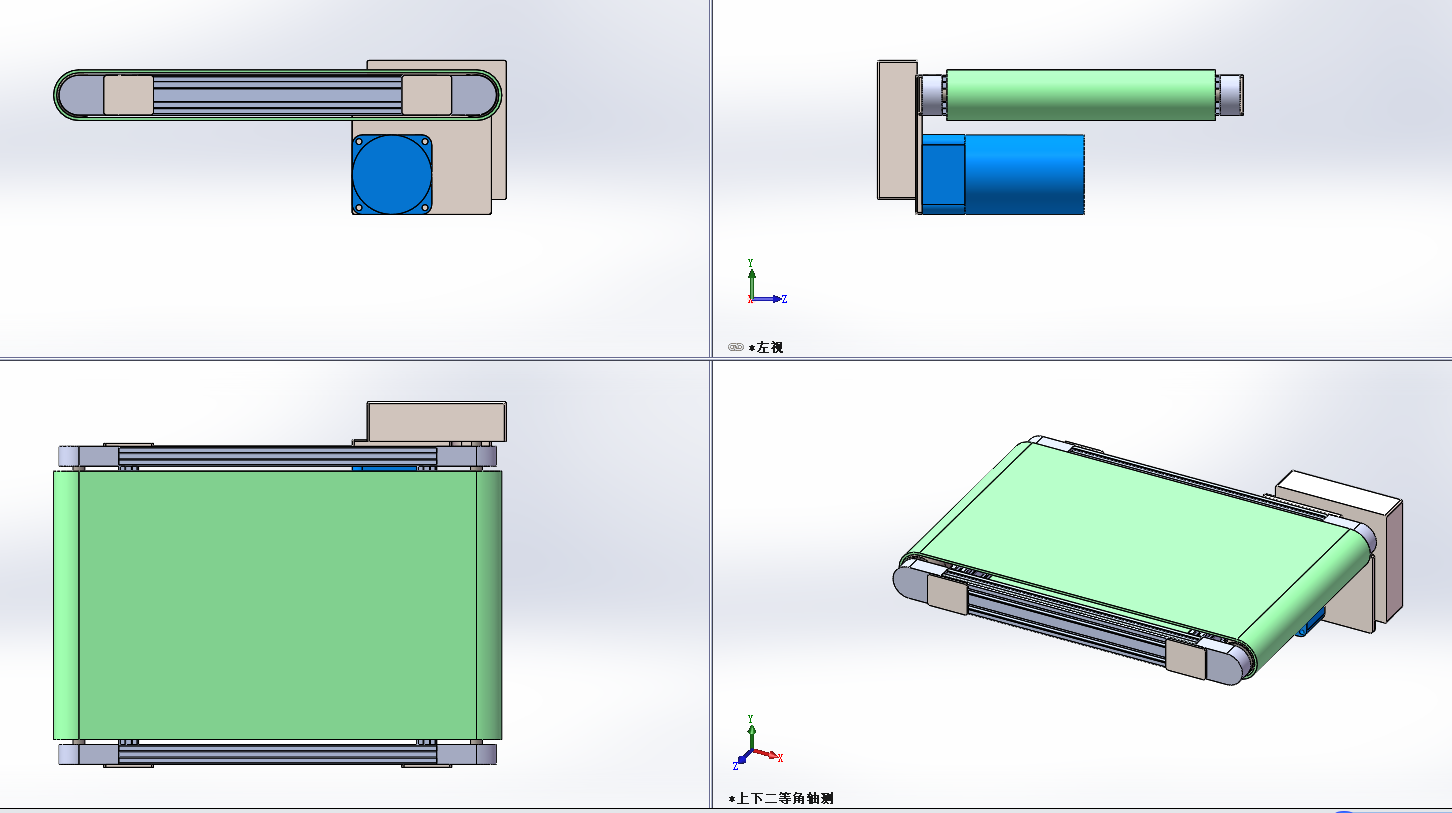Screen dimensions: 1452x813
Task: Select the grey roller end cap in 左视 view
Action: 1230,95
